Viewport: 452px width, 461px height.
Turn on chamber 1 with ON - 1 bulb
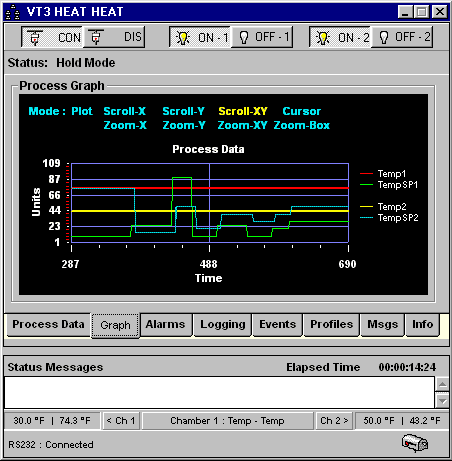(x=200, y=37)
